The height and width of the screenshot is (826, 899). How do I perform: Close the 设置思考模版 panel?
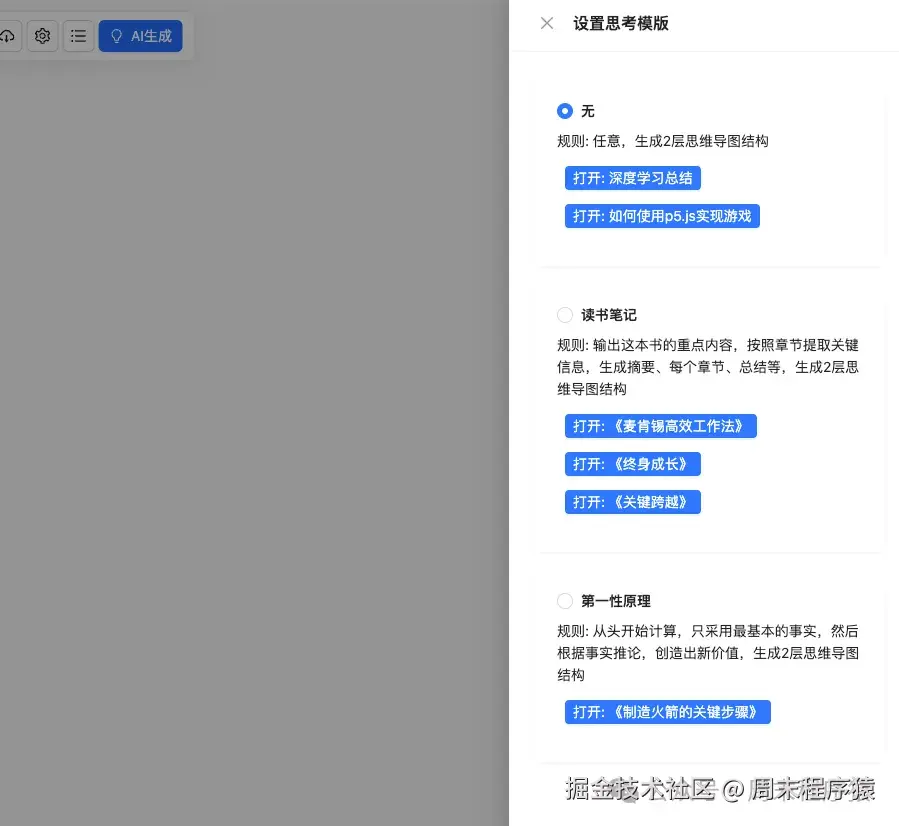(547, 23)
